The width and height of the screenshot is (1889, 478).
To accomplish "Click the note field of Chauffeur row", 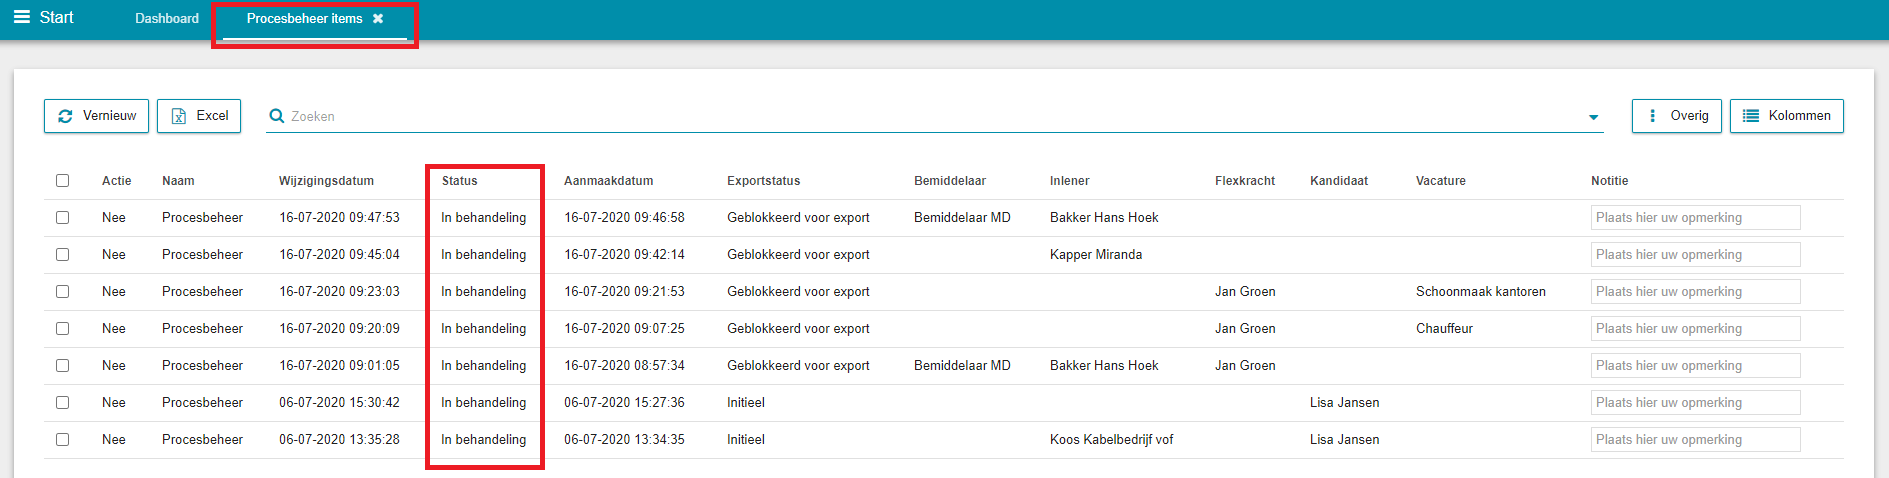I will (x=1695, y=329).
